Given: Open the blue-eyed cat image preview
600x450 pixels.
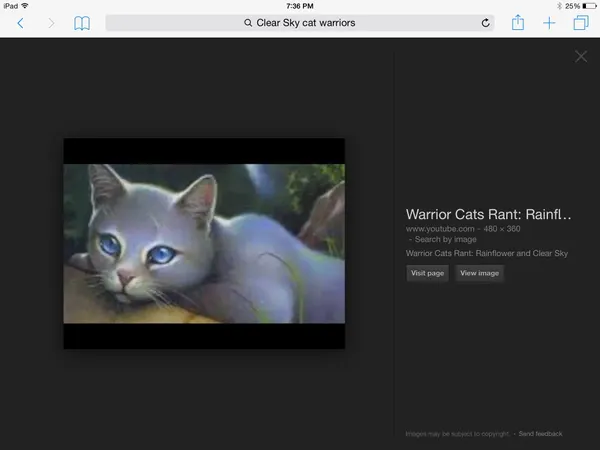Looking at the screenshot, I should click(204, 243).
